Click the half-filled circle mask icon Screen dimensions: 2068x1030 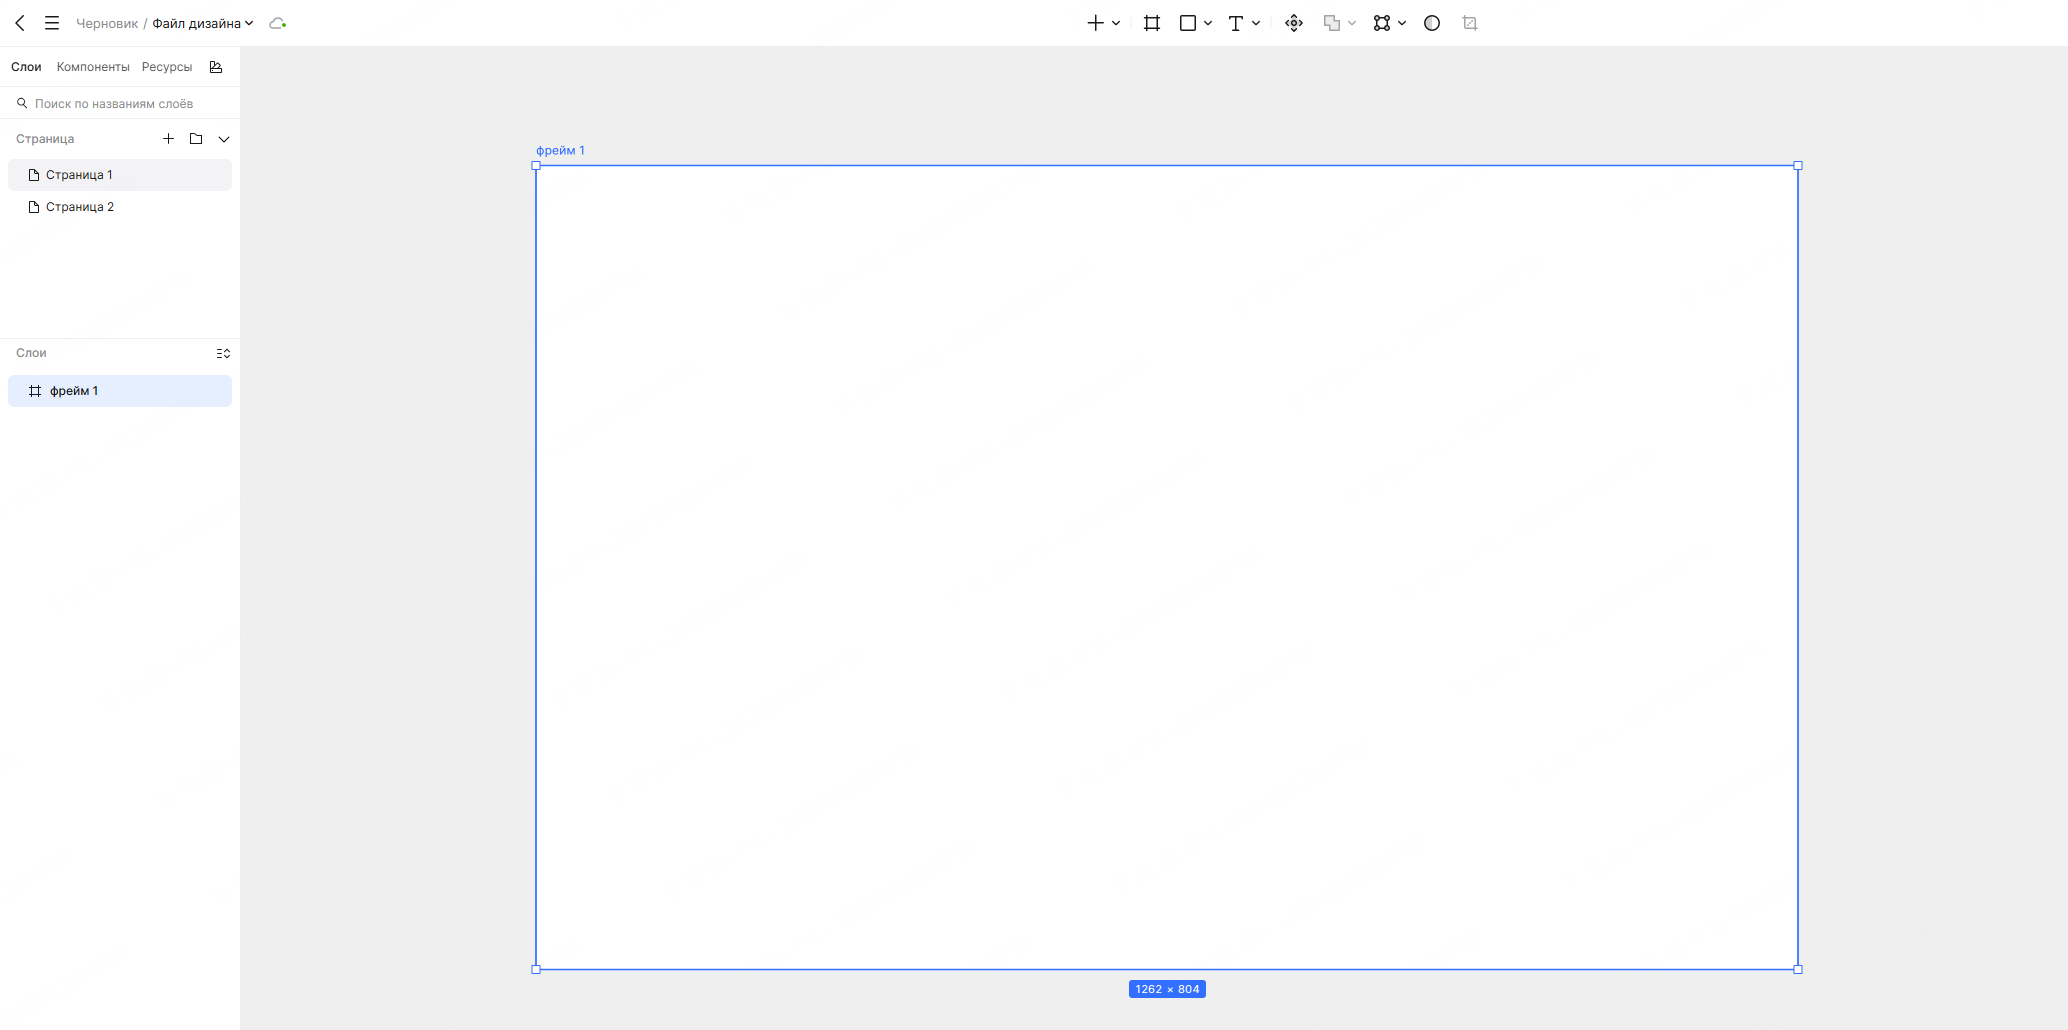tap(1432, 23)
